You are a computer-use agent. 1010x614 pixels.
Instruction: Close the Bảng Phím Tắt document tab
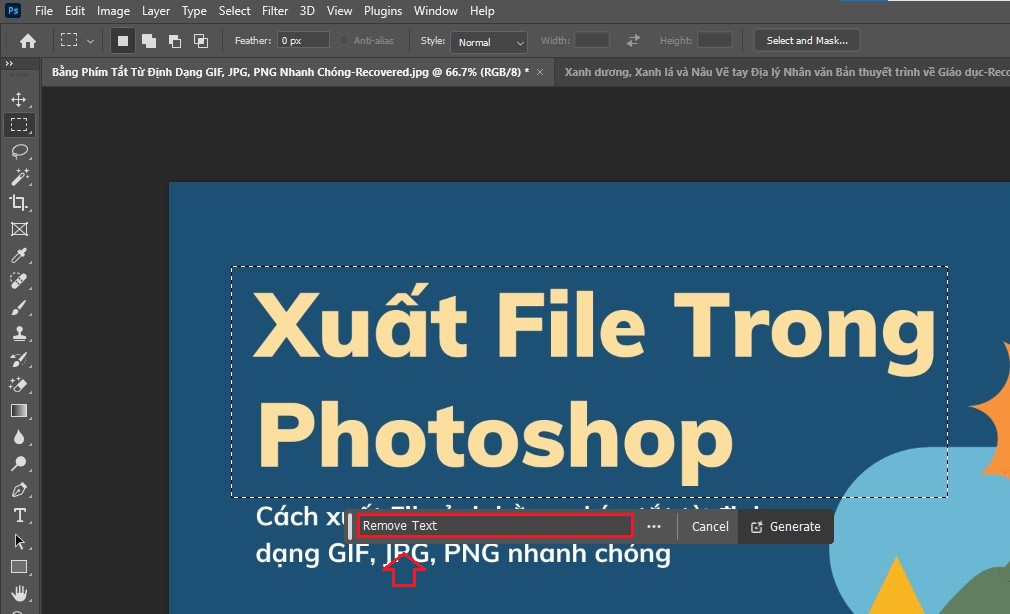(540, 72)
